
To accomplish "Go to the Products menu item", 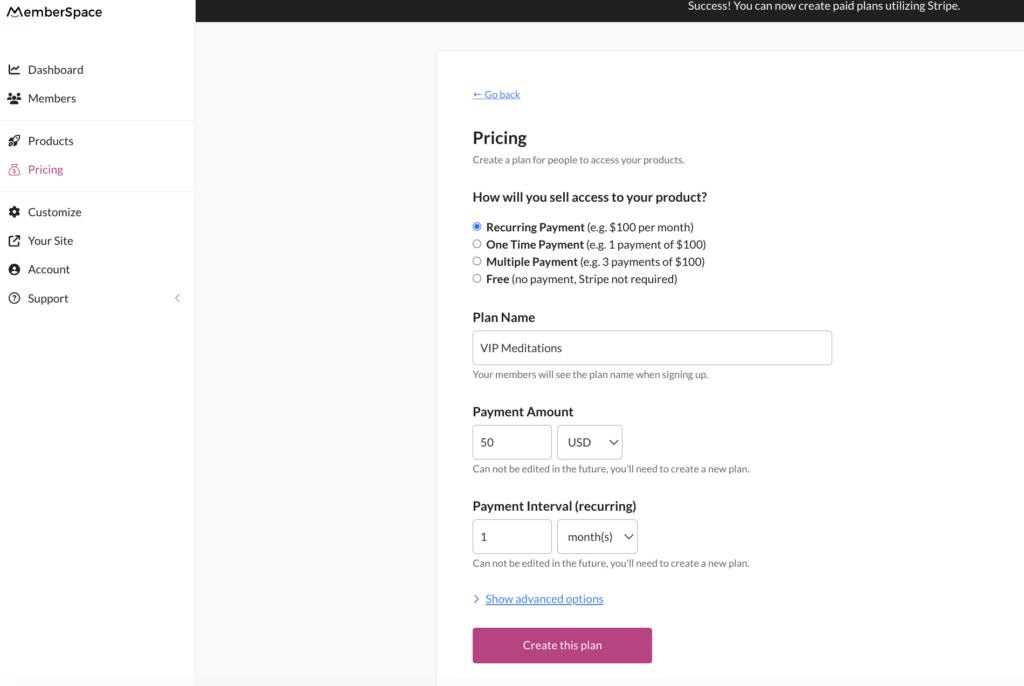I will point(50,141).
